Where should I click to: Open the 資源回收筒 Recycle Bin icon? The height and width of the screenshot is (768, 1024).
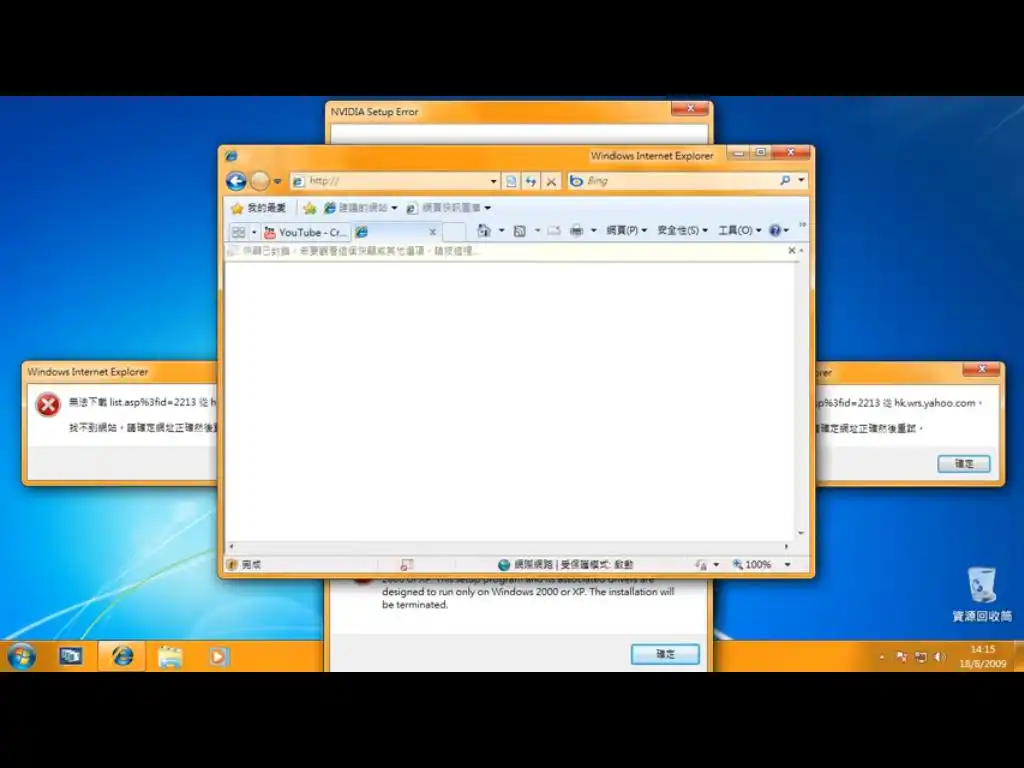pos(982,594)
